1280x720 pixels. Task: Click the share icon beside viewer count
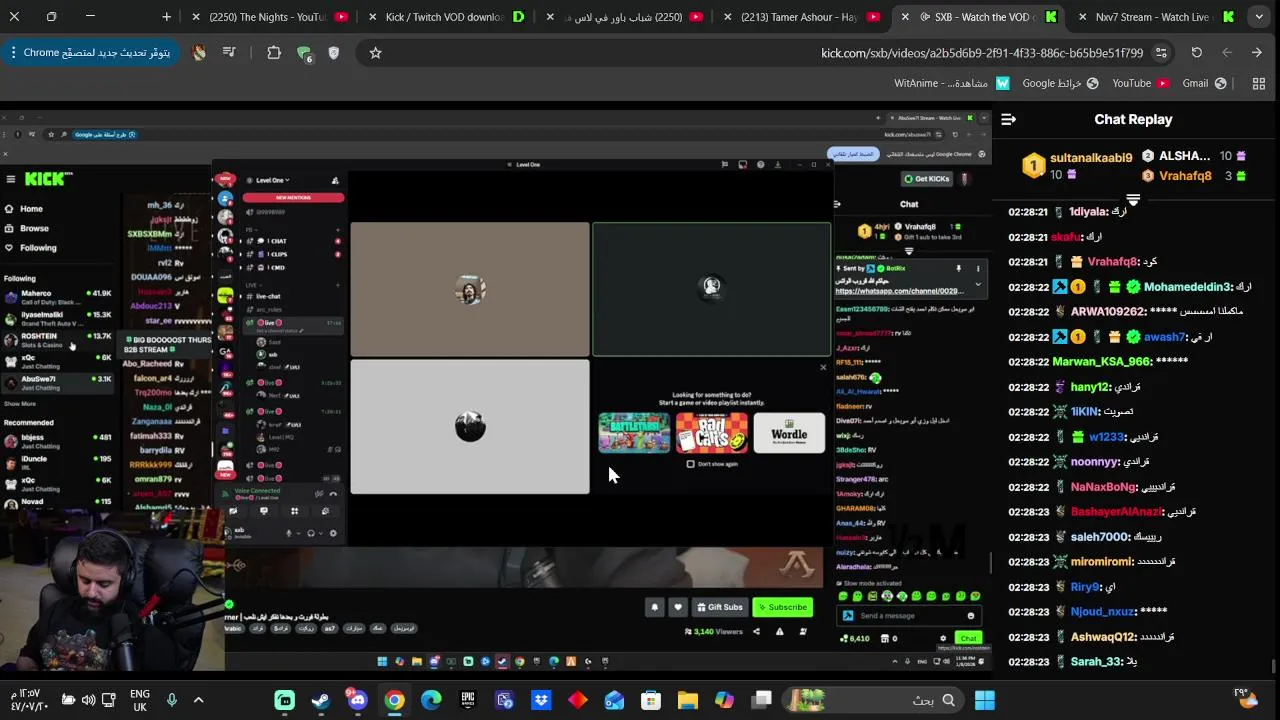[x=756, y=631]
